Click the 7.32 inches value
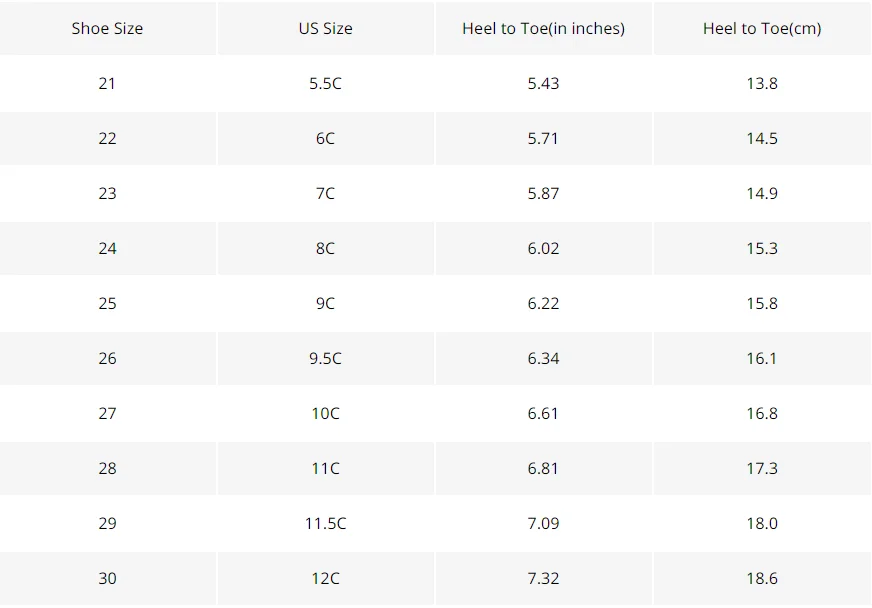Viewport: 872px width, 608px height. pyautogui.click(x=543, y=579)
